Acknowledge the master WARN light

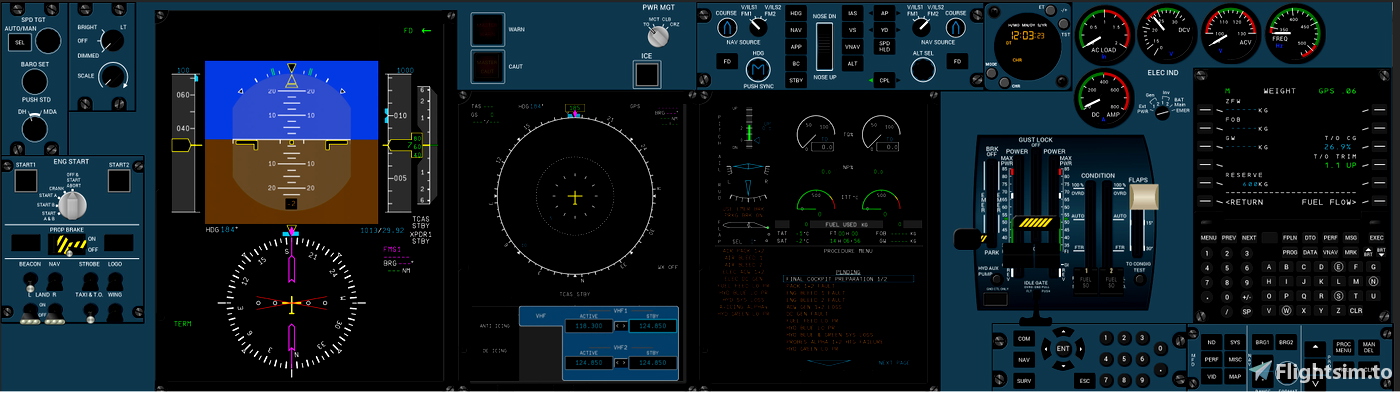tap(487, 30)
